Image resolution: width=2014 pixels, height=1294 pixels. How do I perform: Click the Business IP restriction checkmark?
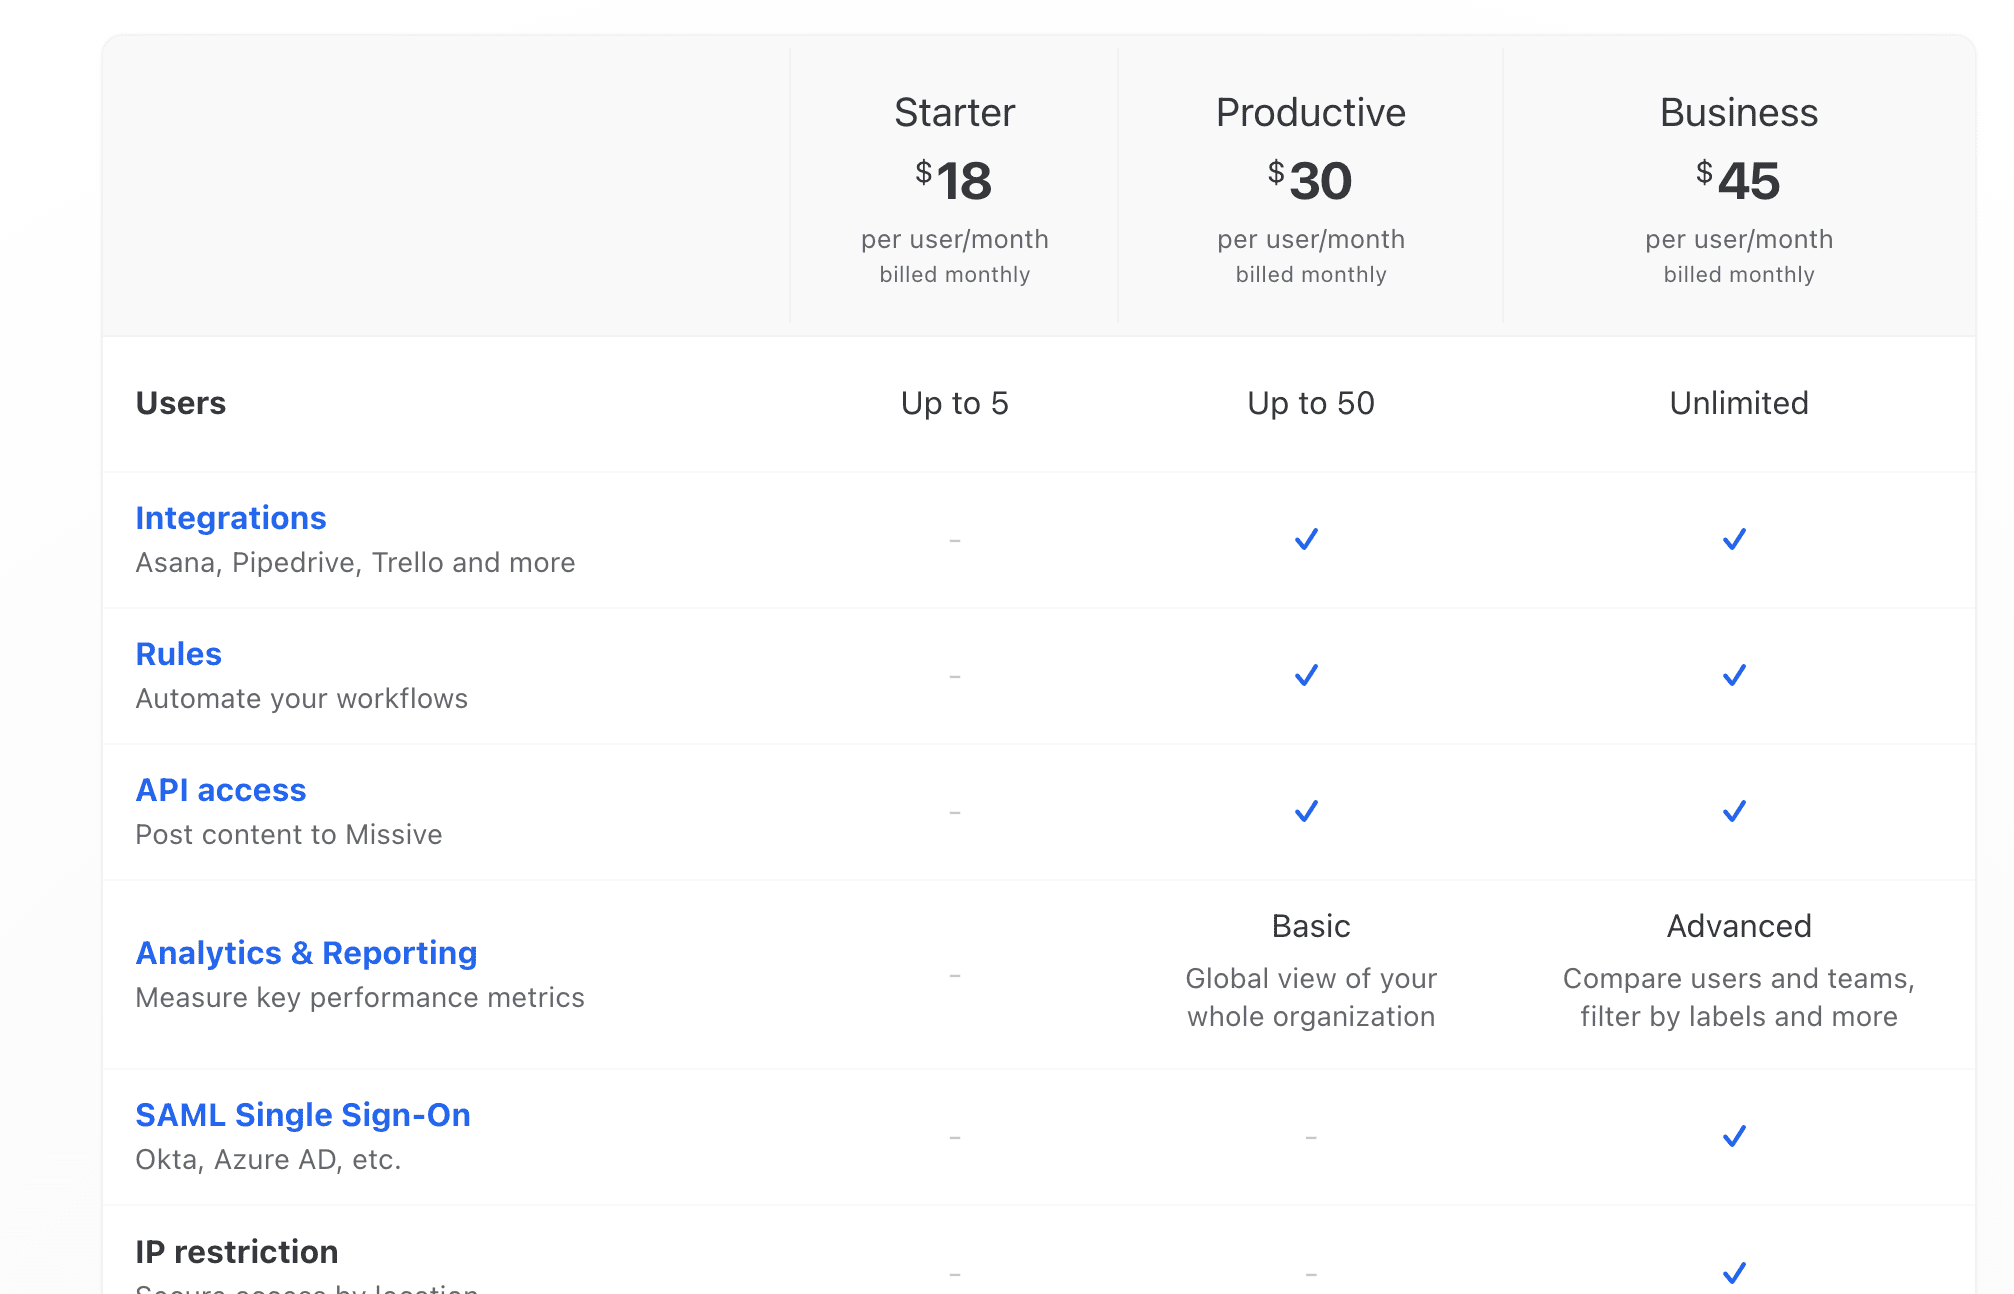[x=1737, y=1275]
